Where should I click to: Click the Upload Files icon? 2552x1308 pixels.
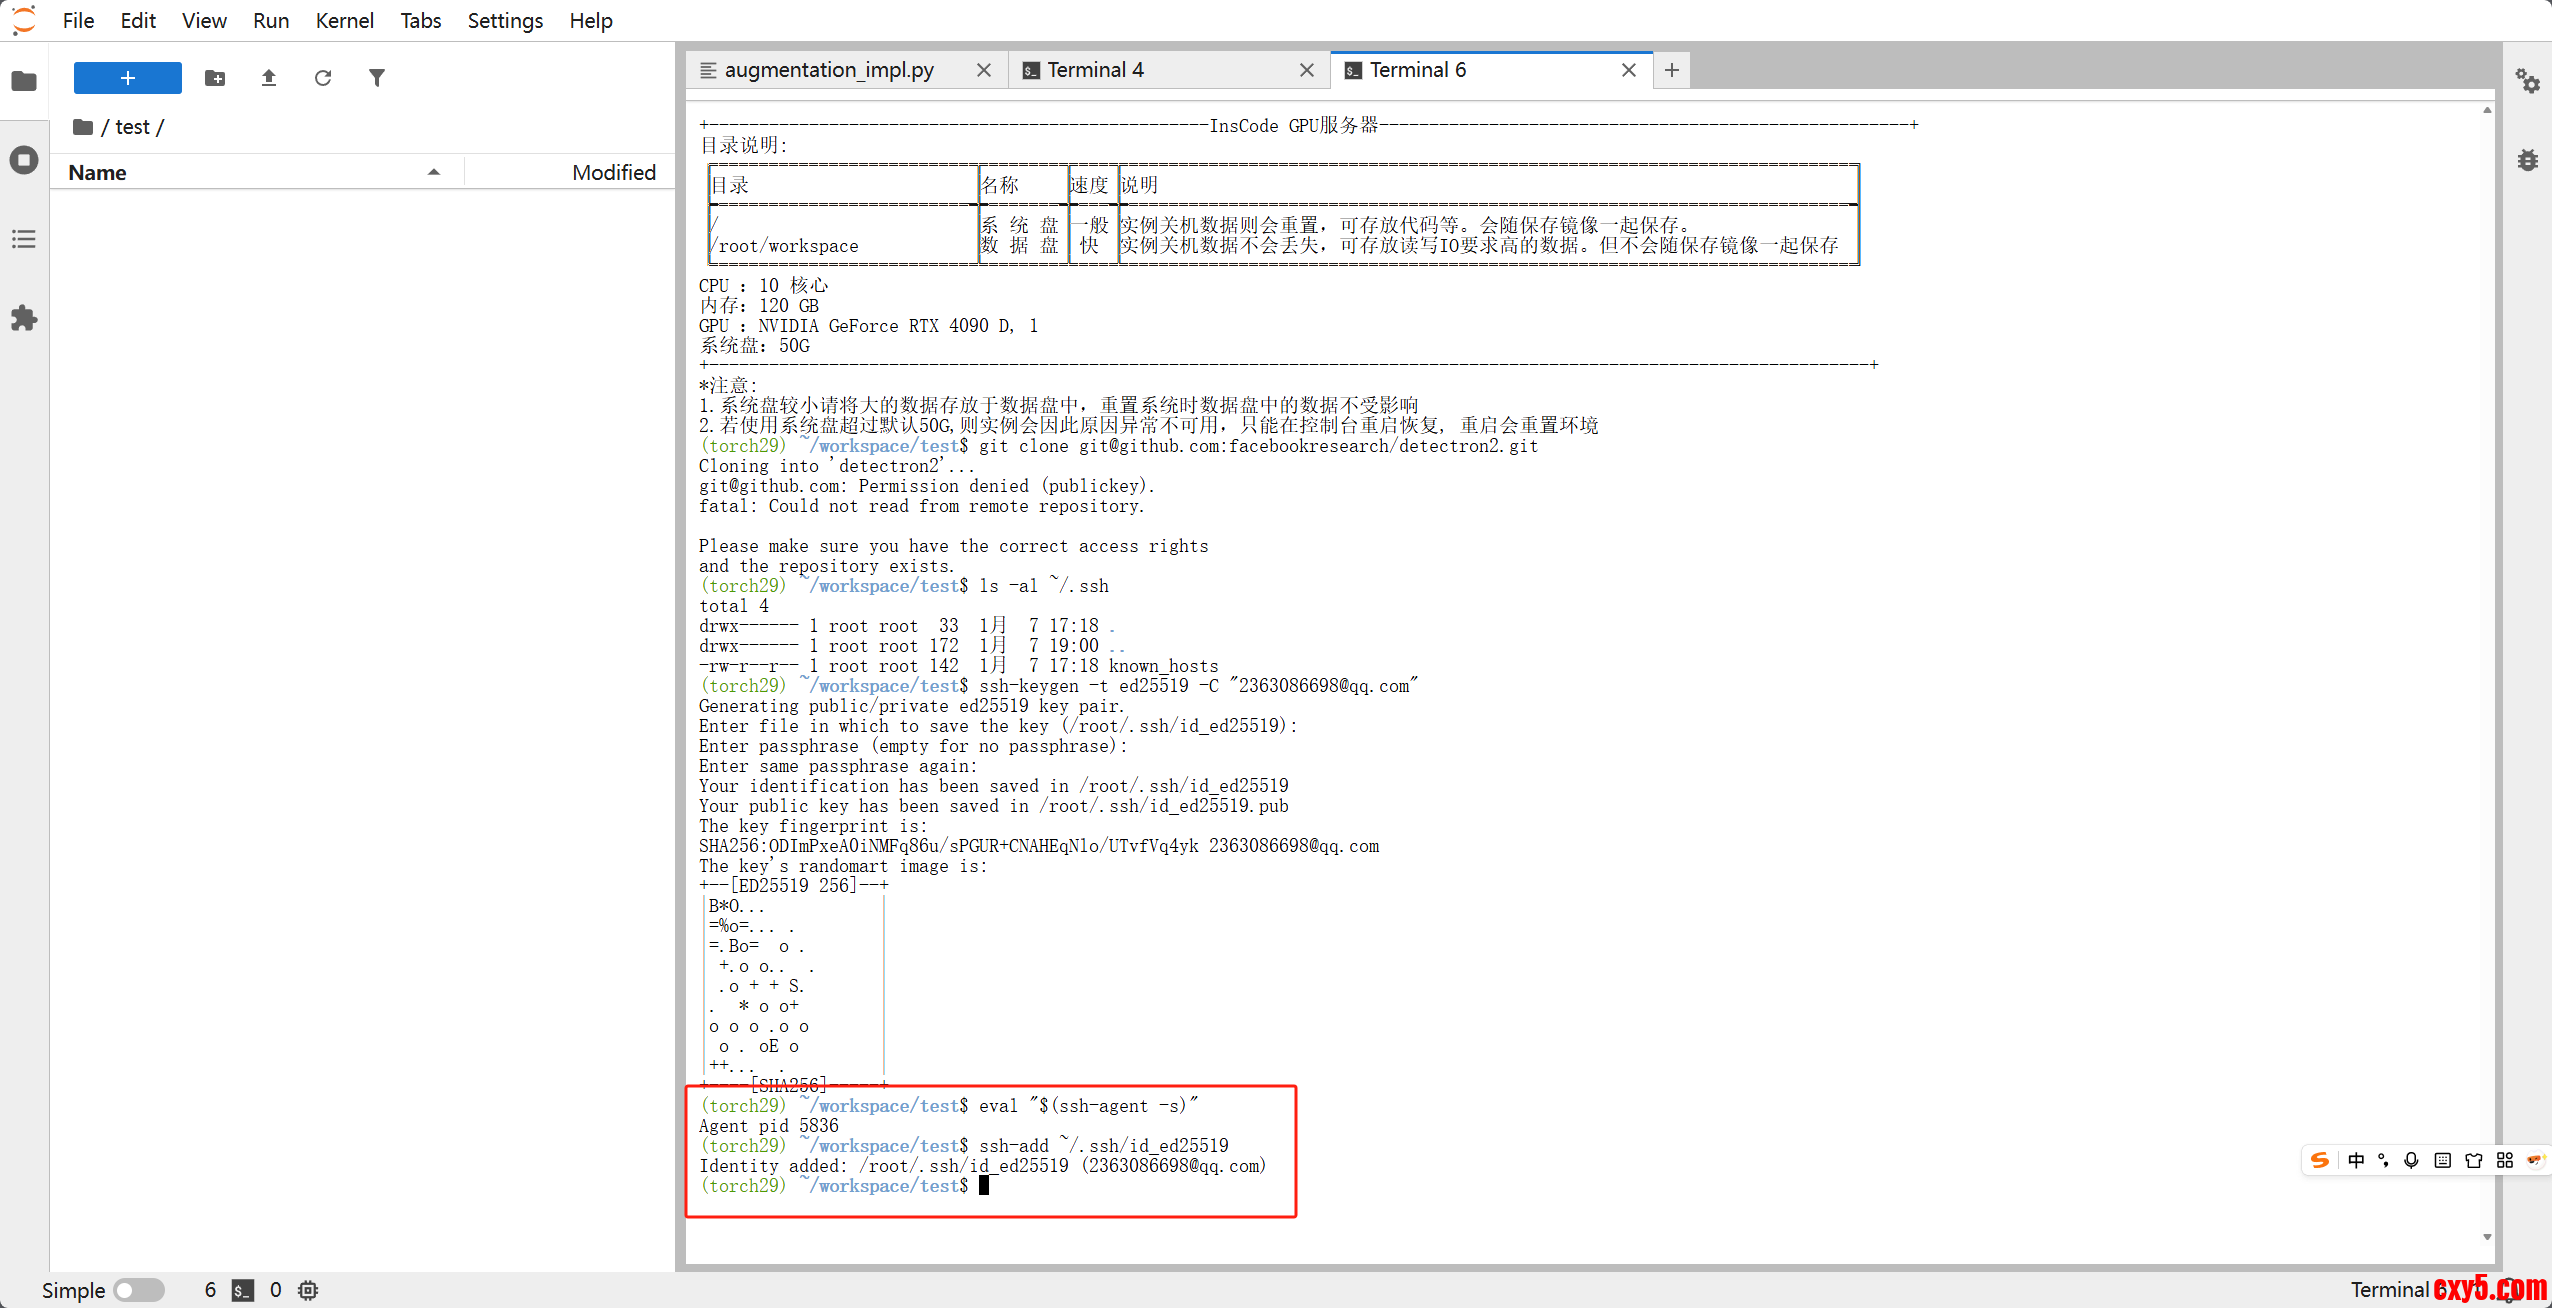point(269,78)
